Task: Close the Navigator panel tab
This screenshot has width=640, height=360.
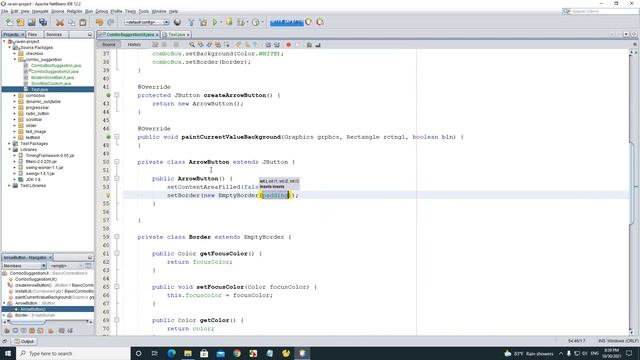Action: (x=50, y=258)
